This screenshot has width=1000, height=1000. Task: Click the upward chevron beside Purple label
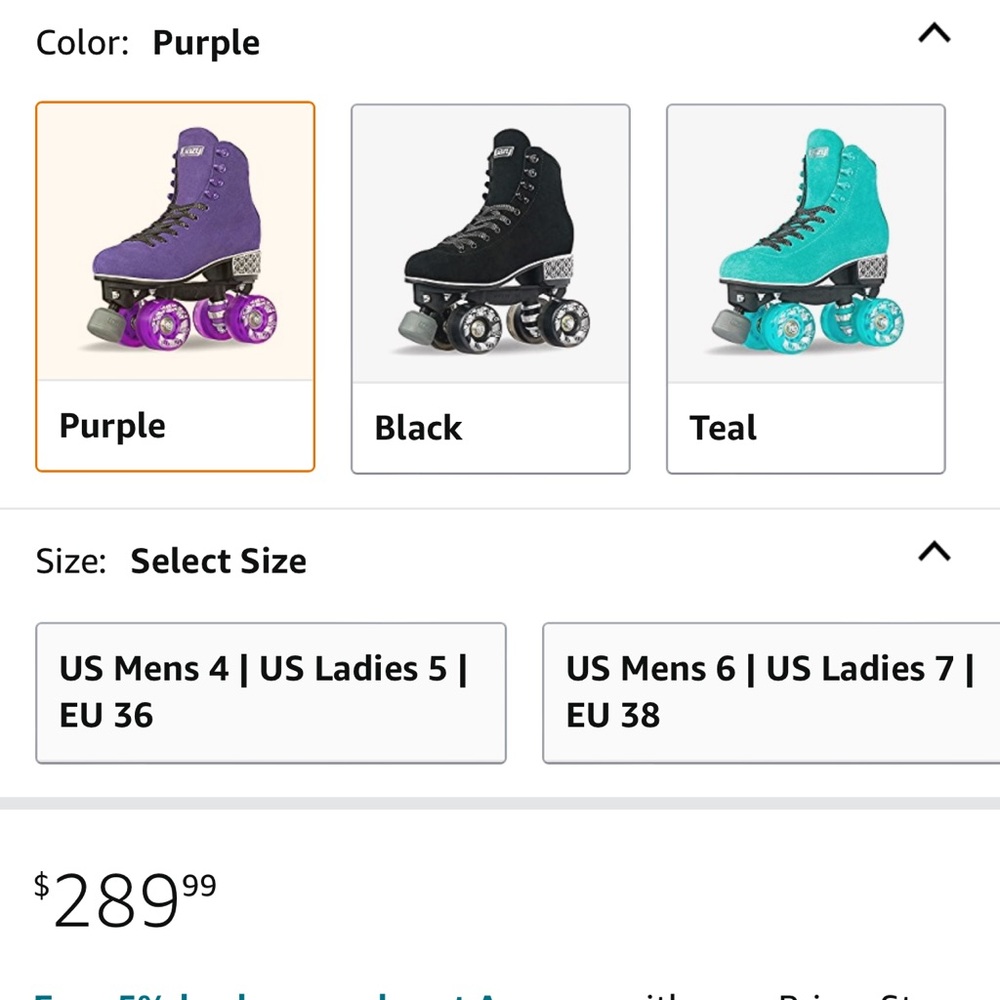933,34
